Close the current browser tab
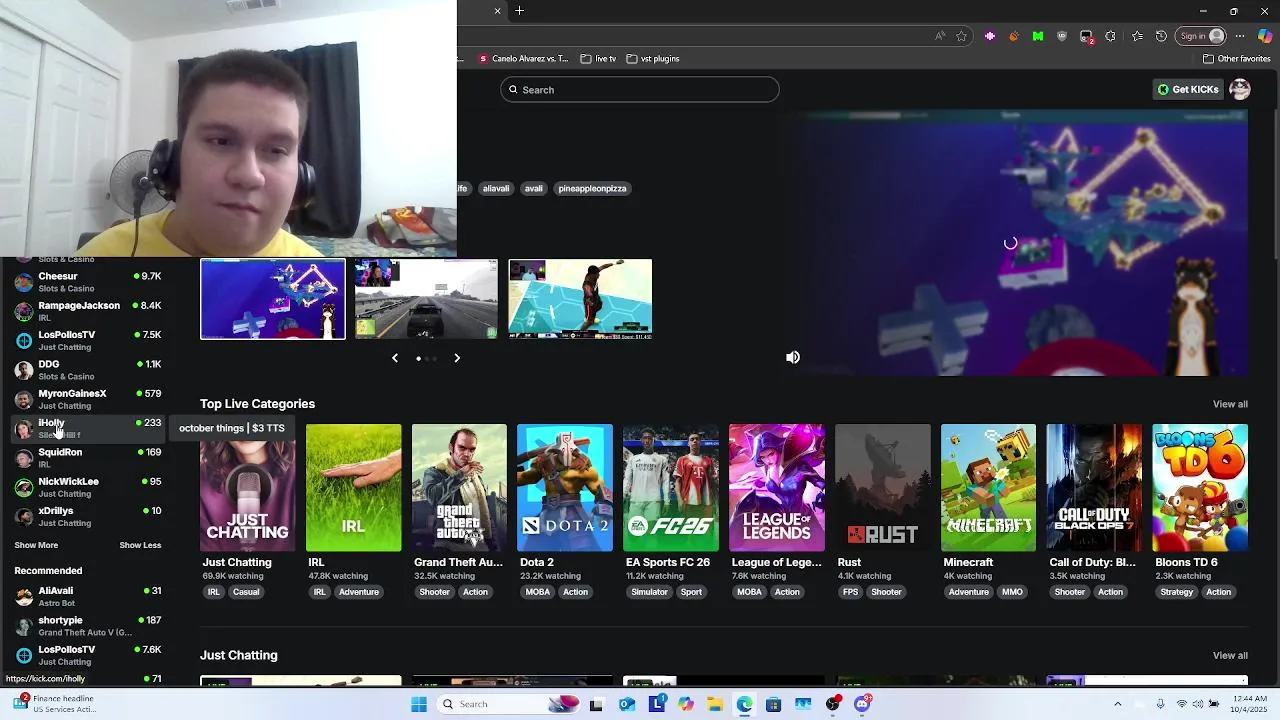The height and width of the screenshot is (720, 1280). coord(497,11)
